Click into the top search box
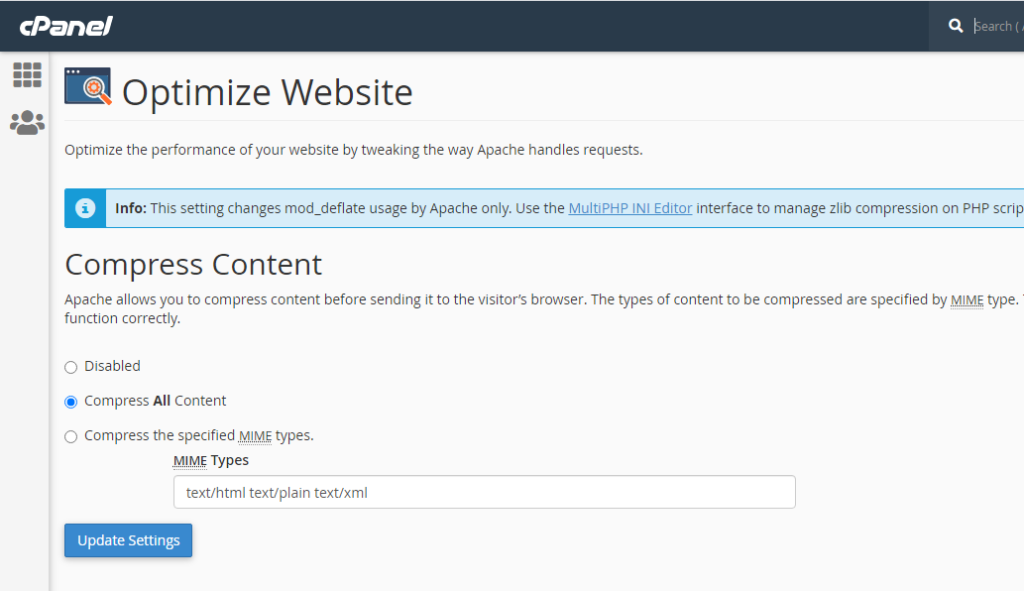 click(x=995, y=26)
